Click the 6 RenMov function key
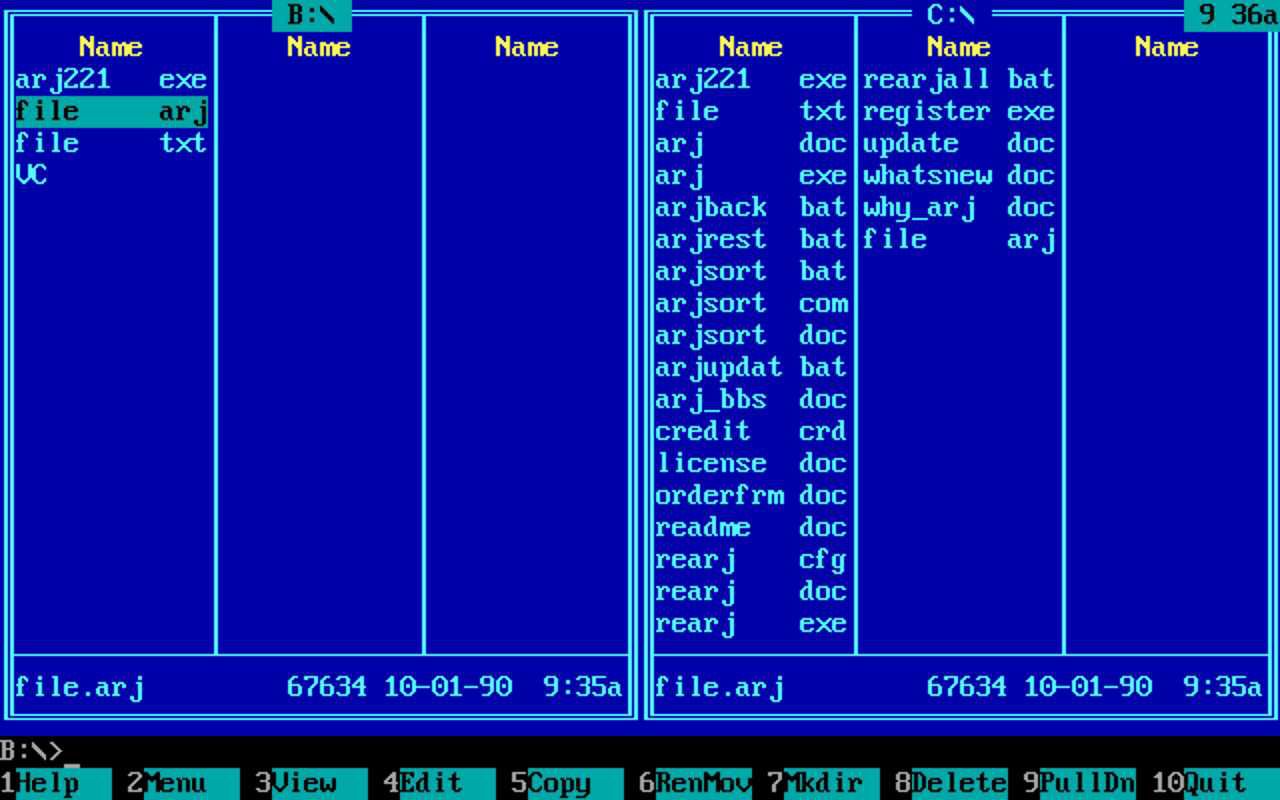Screen dimensions: 1280x800 [695, 783]
